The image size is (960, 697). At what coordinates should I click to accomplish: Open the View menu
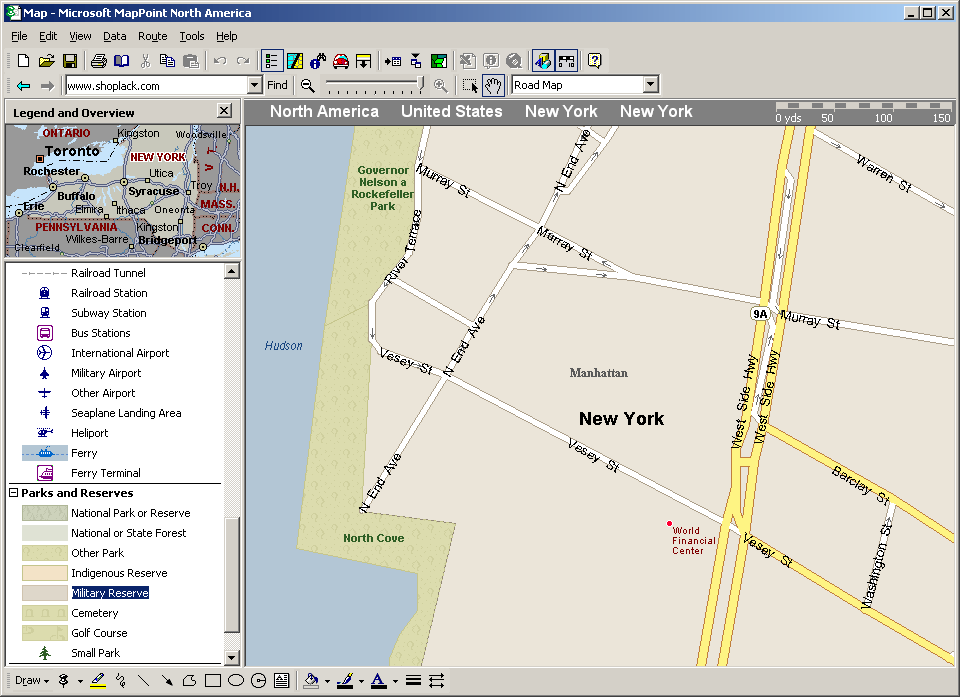80,36
